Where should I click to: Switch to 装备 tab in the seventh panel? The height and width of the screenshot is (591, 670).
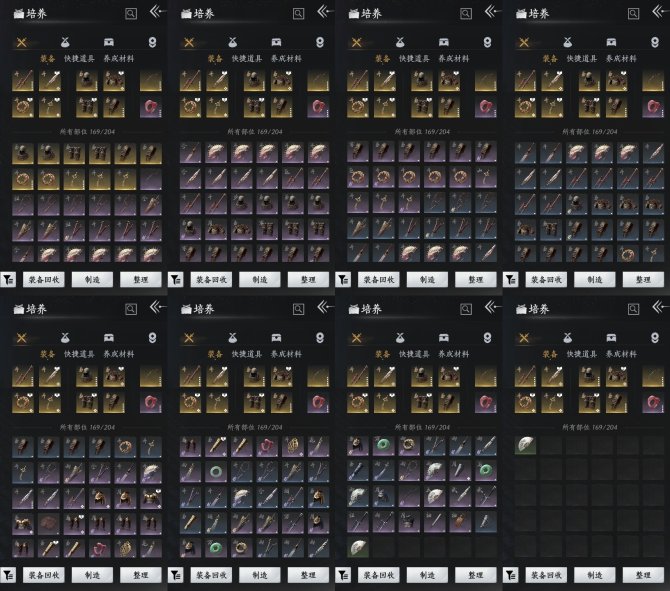382,354
